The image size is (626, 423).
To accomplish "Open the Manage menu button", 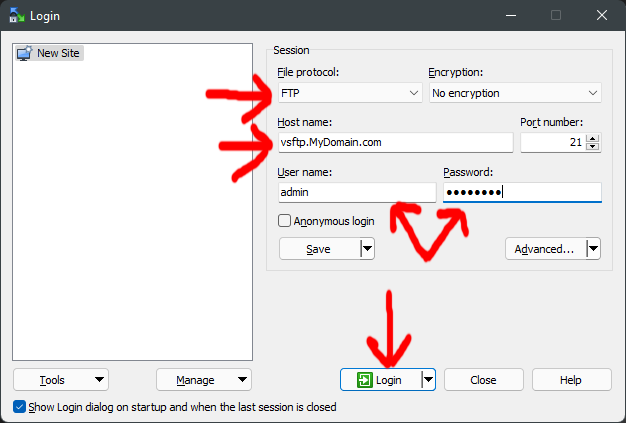I will pyautogui.click(x=204, y=380).
